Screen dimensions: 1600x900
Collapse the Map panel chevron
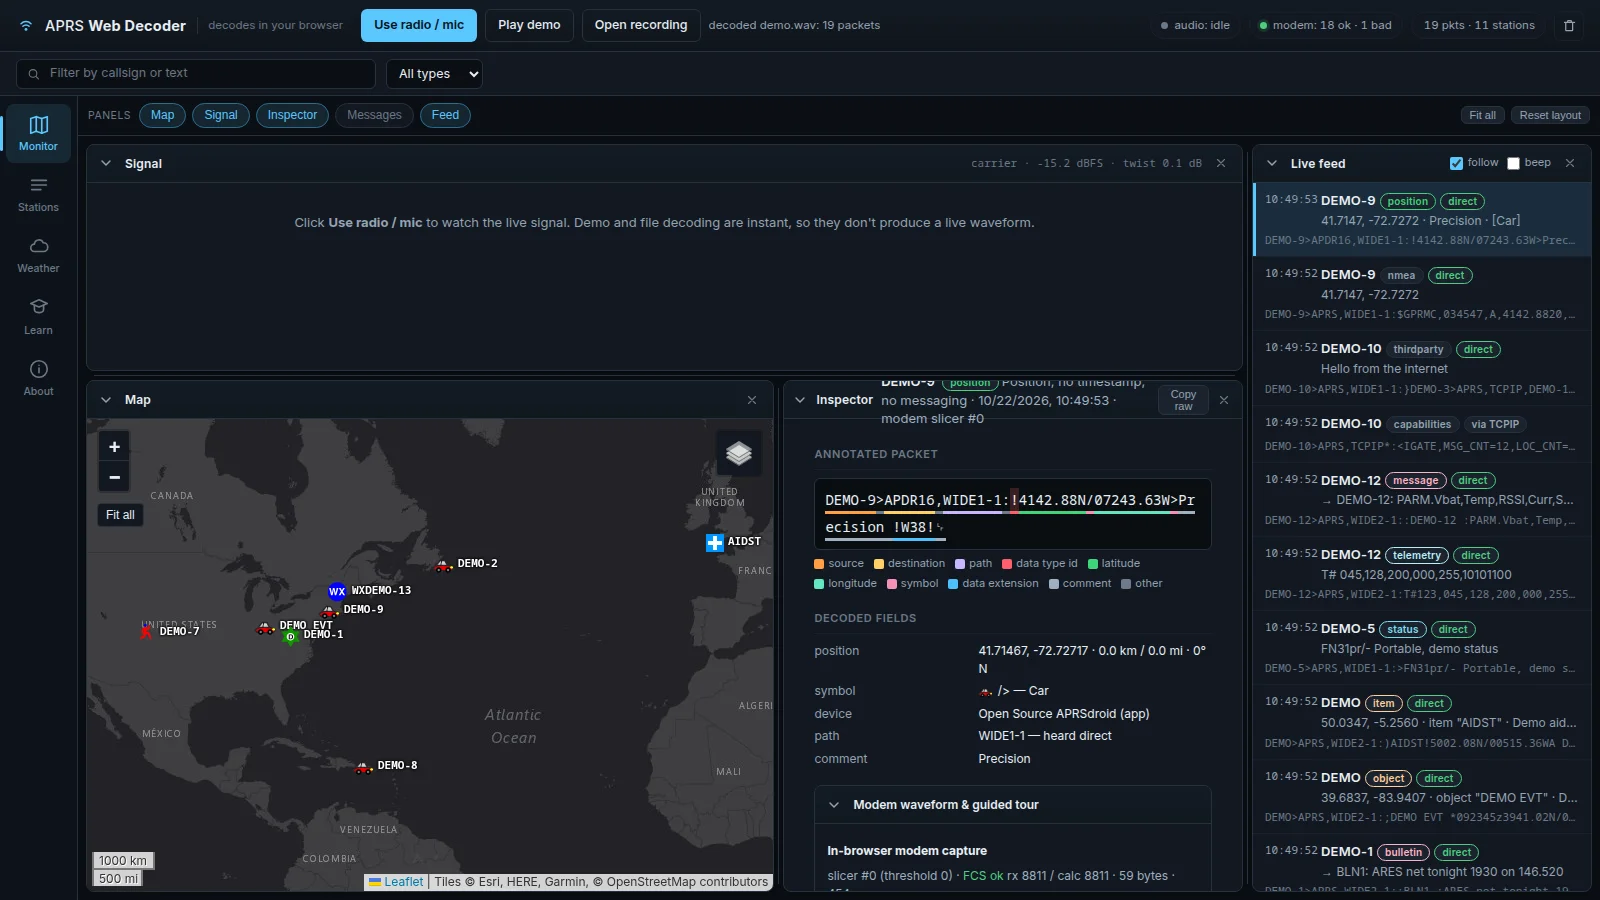coord(106,400)
